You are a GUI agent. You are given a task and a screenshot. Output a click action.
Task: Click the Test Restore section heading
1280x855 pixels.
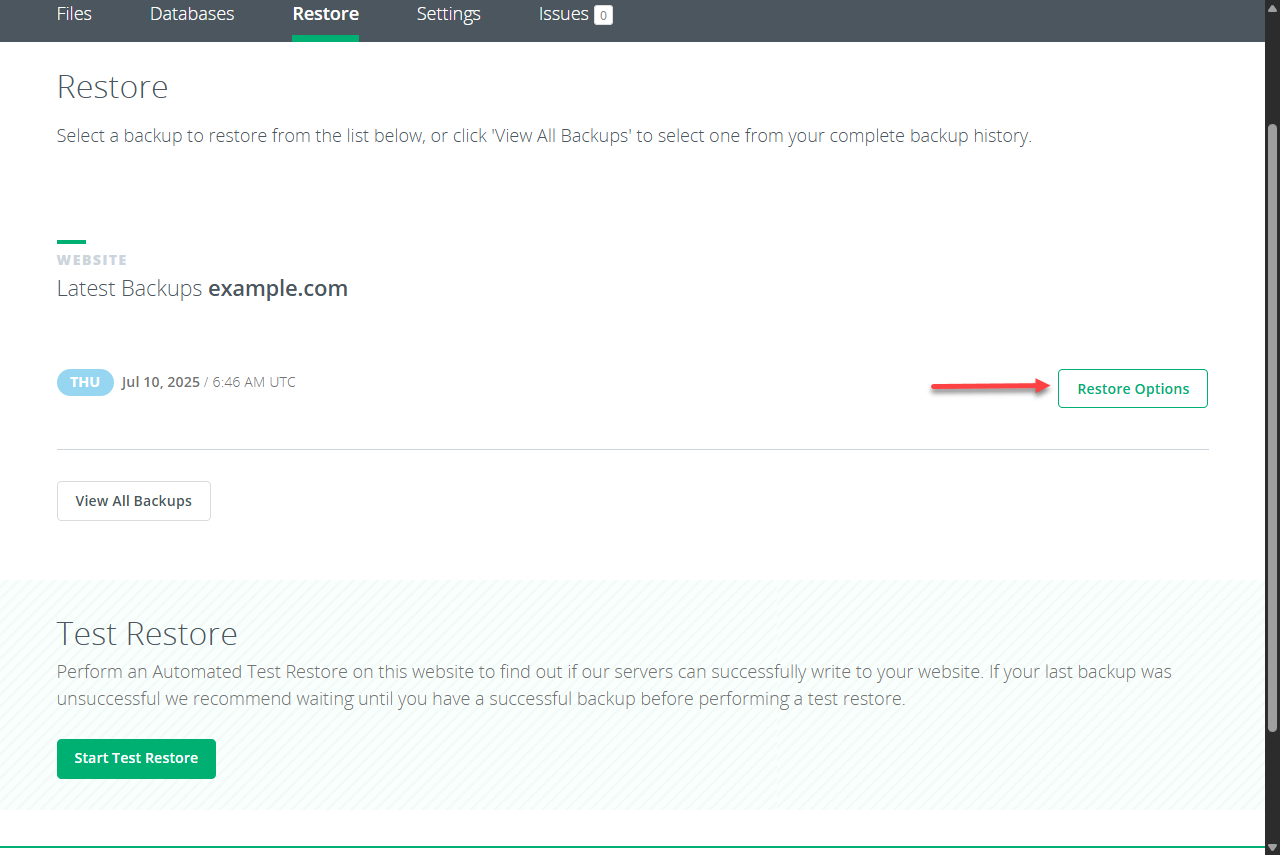pyautogui.click(x=147, y=634)
